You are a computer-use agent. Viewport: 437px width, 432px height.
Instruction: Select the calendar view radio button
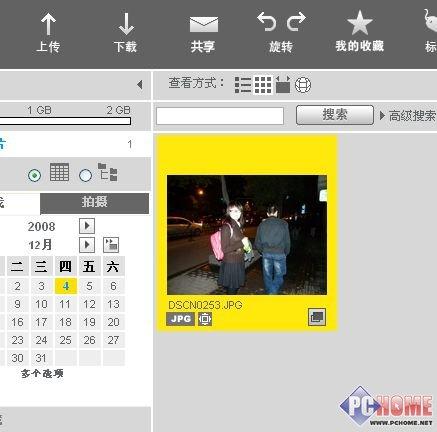(x=35, y=175)
